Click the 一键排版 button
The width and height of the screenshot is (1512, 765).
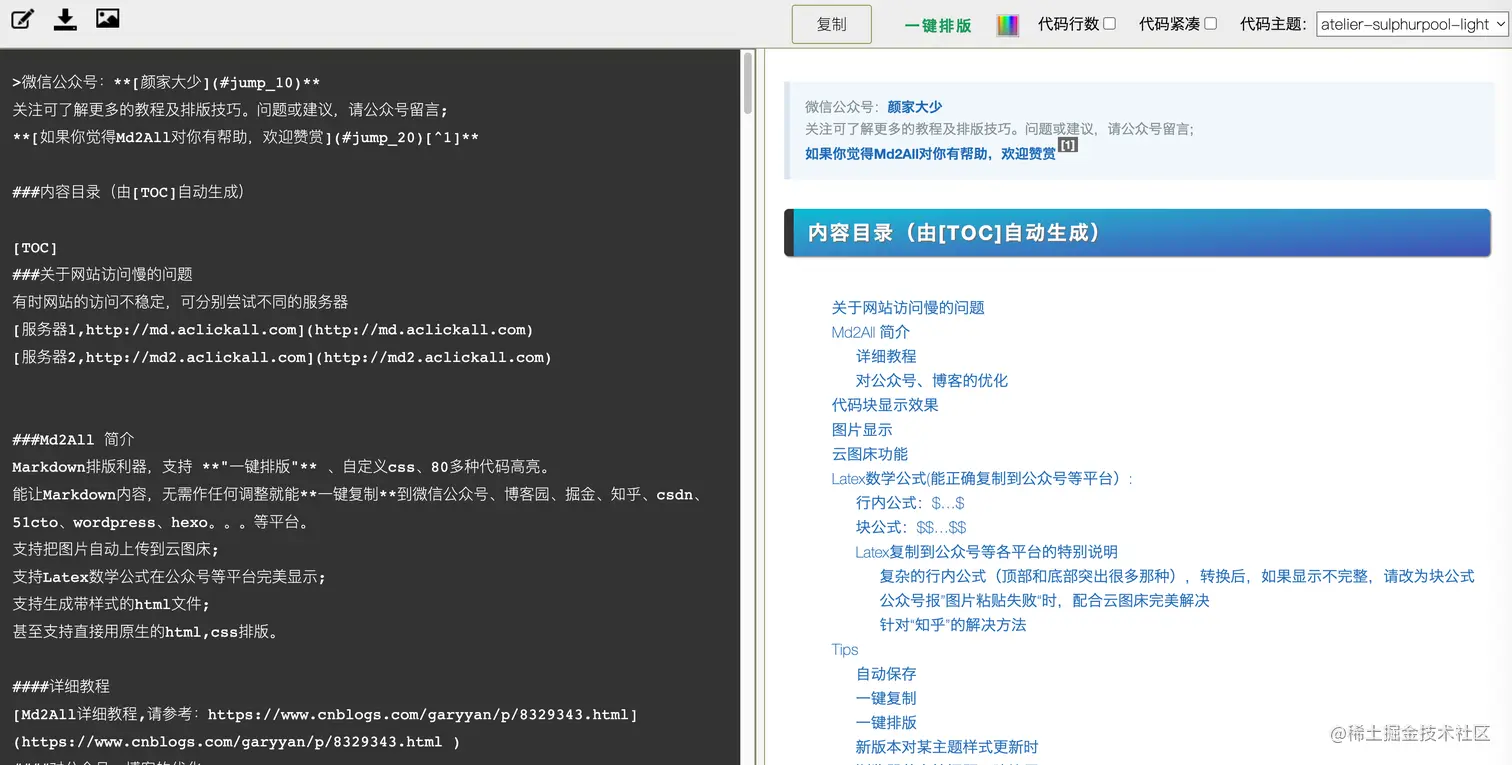(938, 26)
